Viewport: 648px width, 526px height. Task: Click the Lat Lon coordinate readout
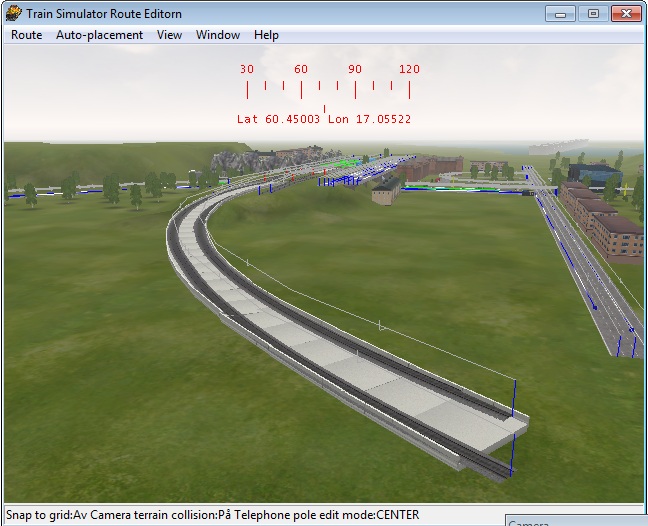tap(324, 119)
